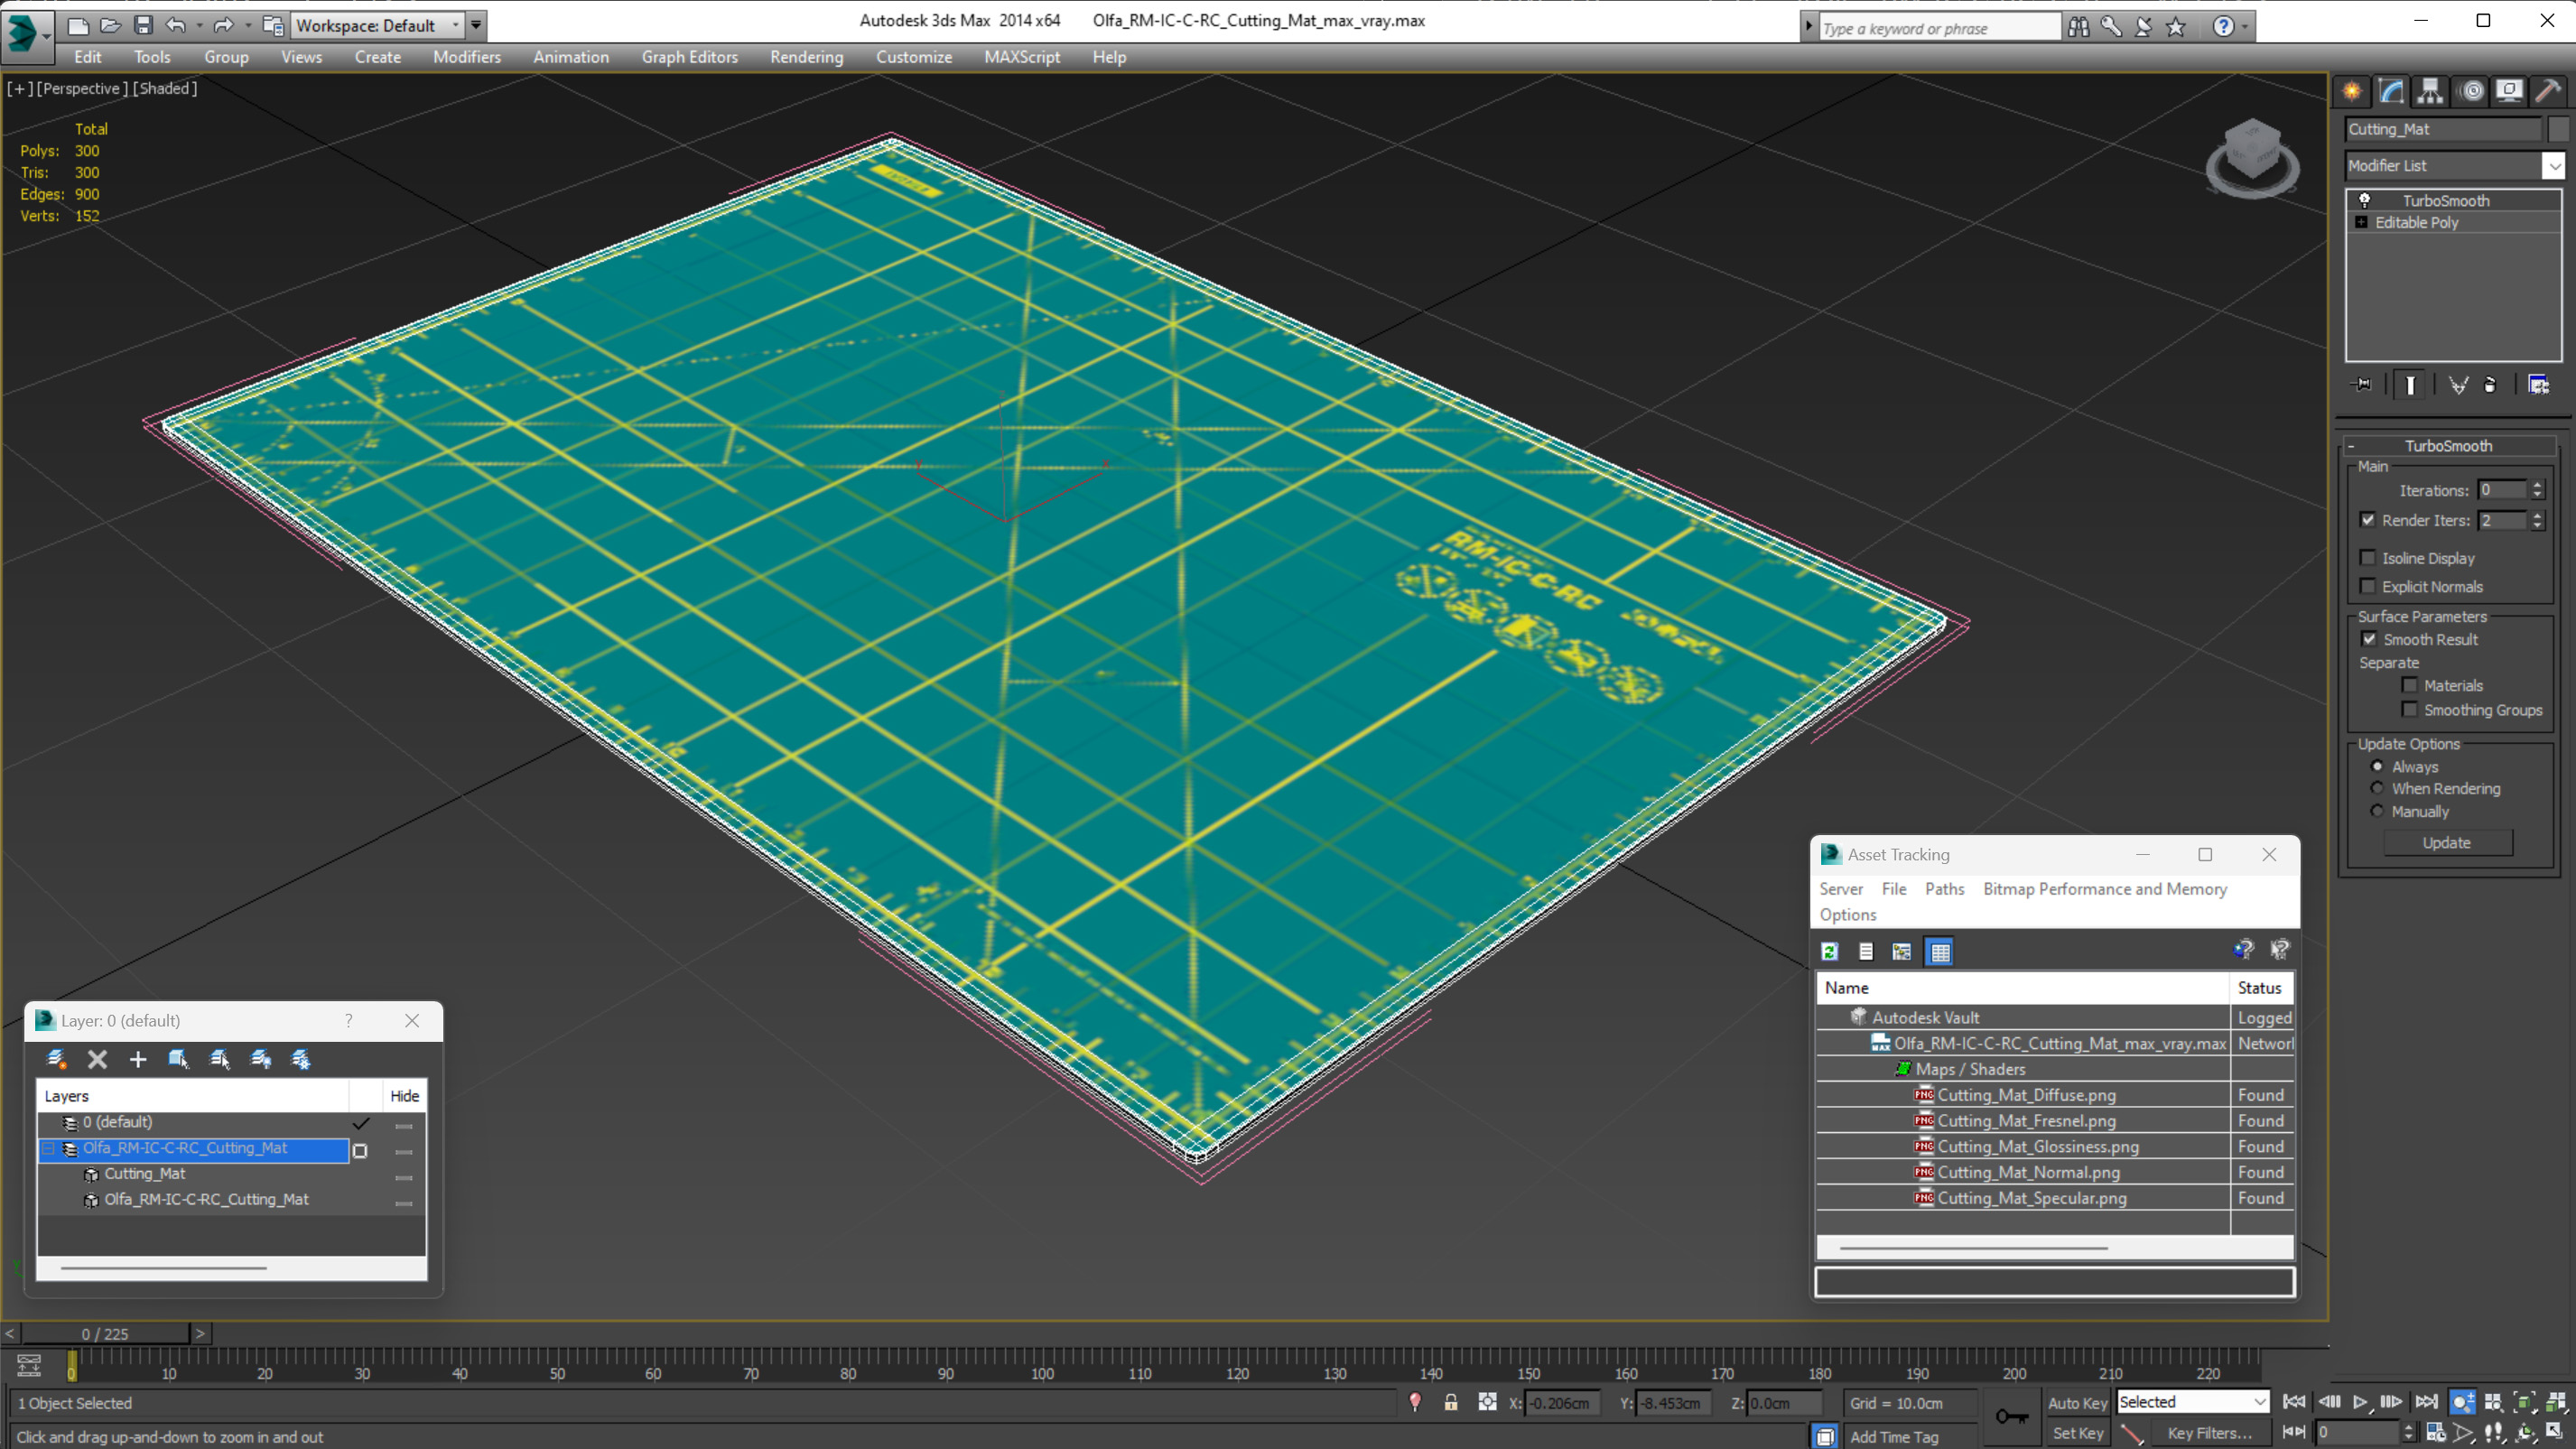Image resolution: width=2576 pixels, height=1449 pixels.
Task: Open the Rendering menu
Action: click(x=806, y=57)
